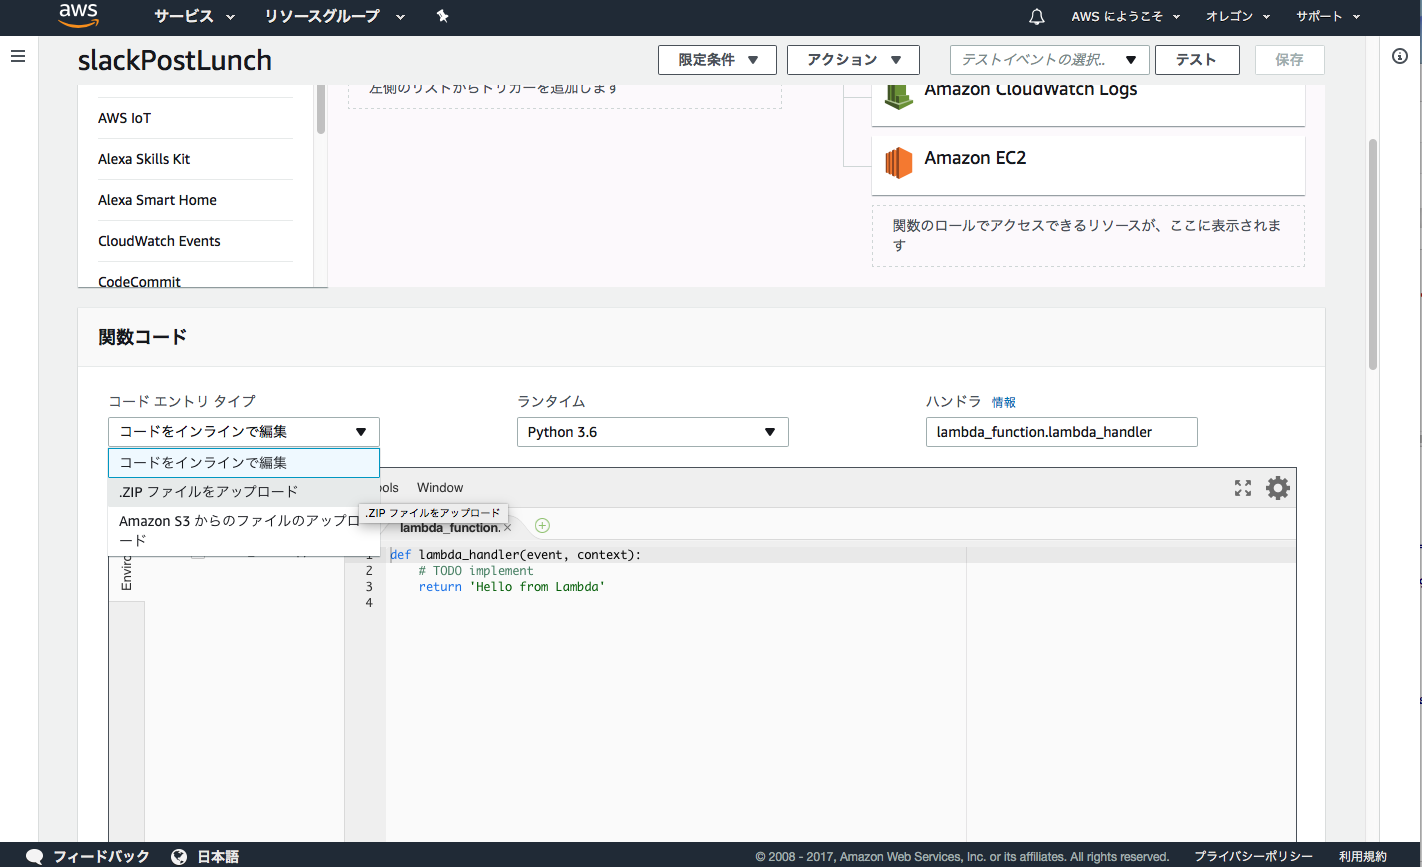Add a new editor tab with plus icon
This screenshot has width=1422, height=867.
point(542,525)
